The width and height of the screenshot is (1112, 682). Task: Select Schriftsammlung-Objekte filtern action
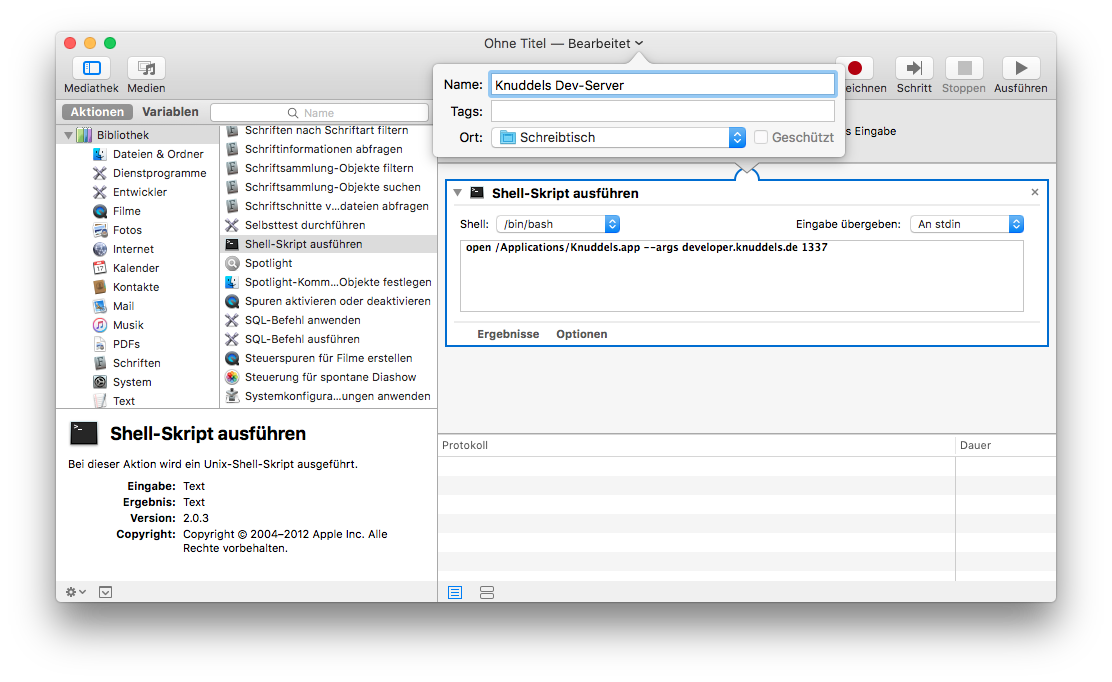pos(328,169)
